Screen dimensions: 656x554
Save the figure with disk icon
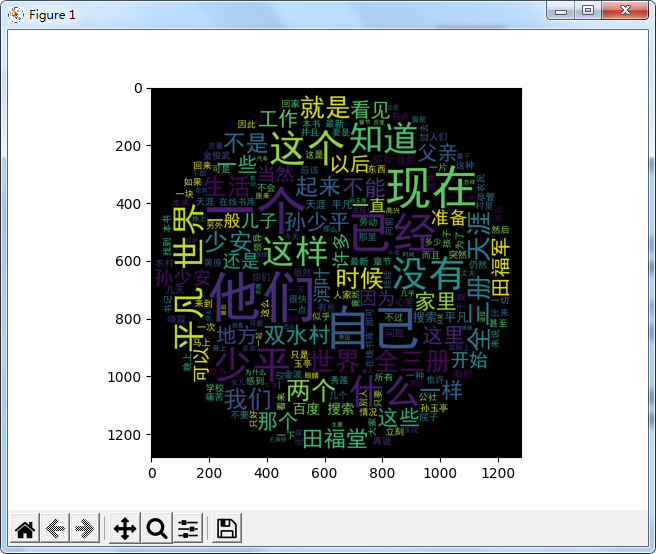(x=227, y=528)
